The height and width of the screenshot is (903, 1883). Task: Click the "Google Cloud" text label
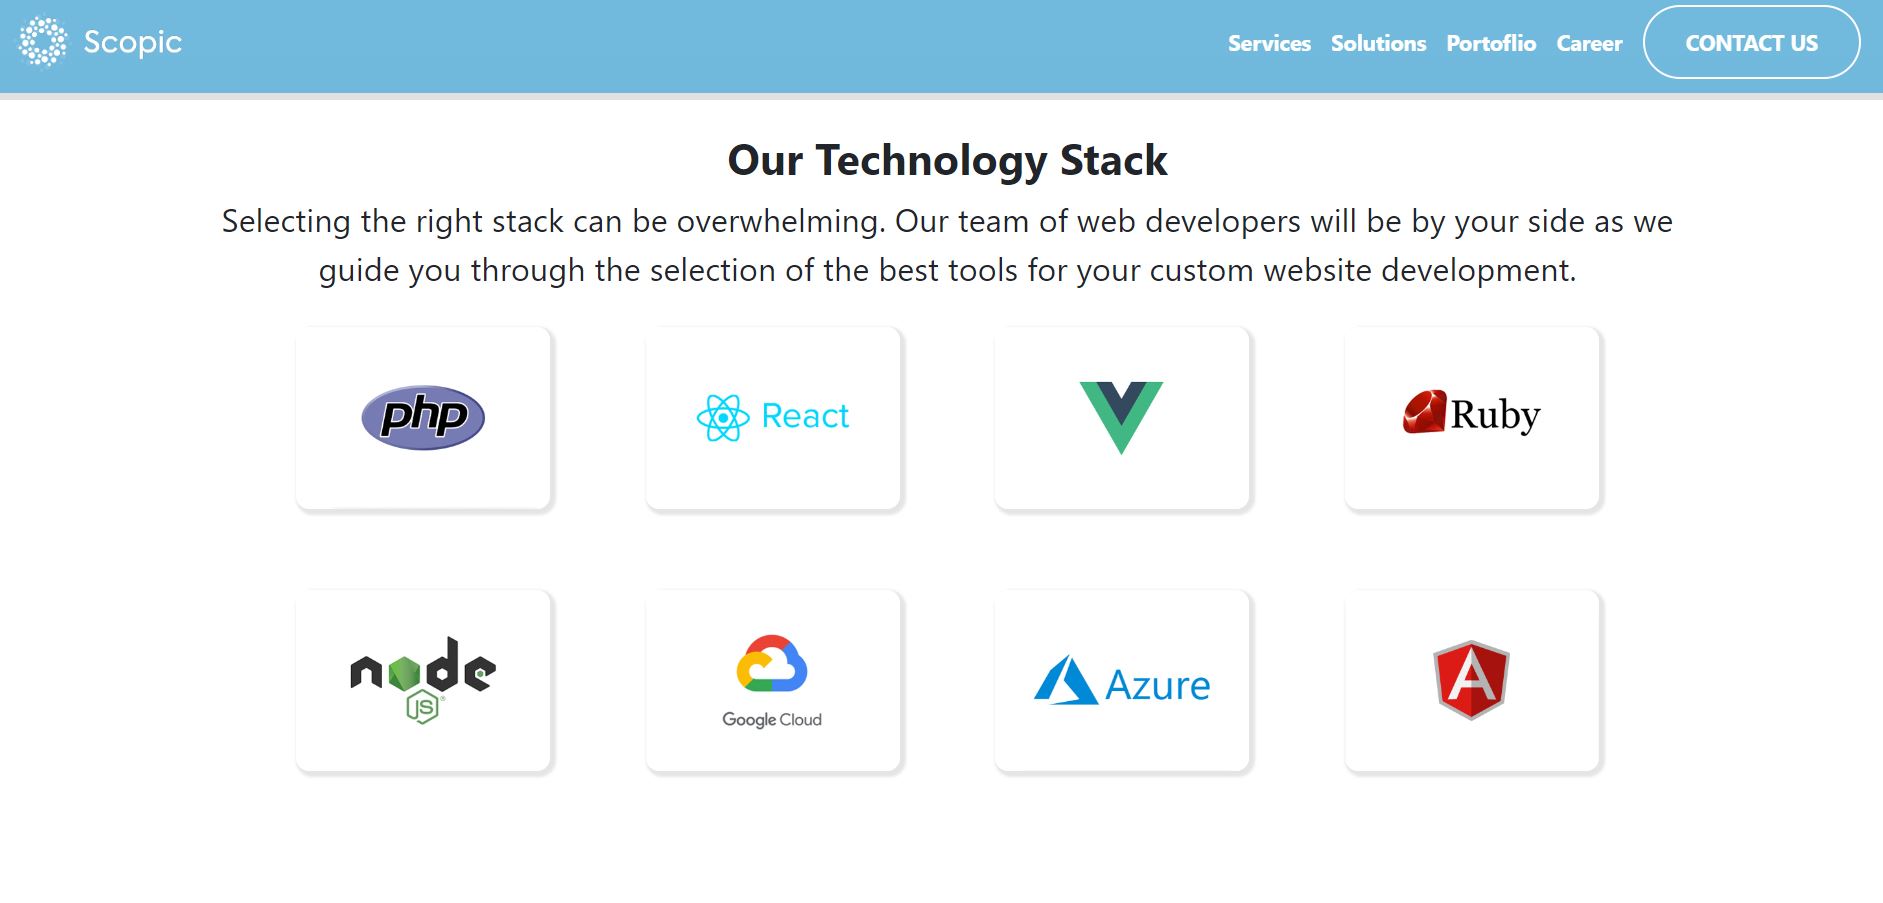tap(772, 720)
